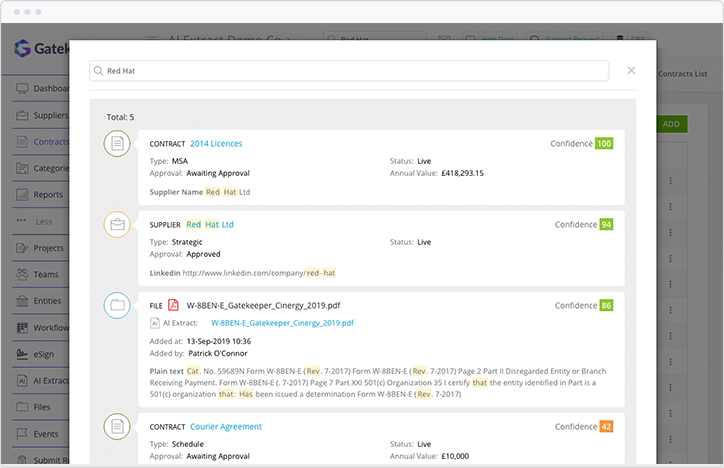Click the AI Extract icon under the file result
724x468 pixels.
coord(155,323)
